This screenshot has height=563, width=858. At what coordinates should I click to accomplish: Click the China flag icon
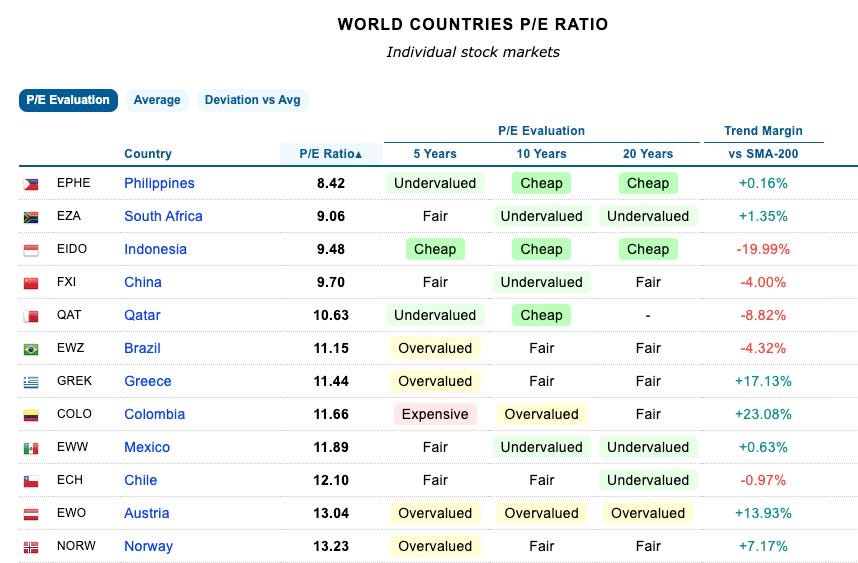click(31, 283)
